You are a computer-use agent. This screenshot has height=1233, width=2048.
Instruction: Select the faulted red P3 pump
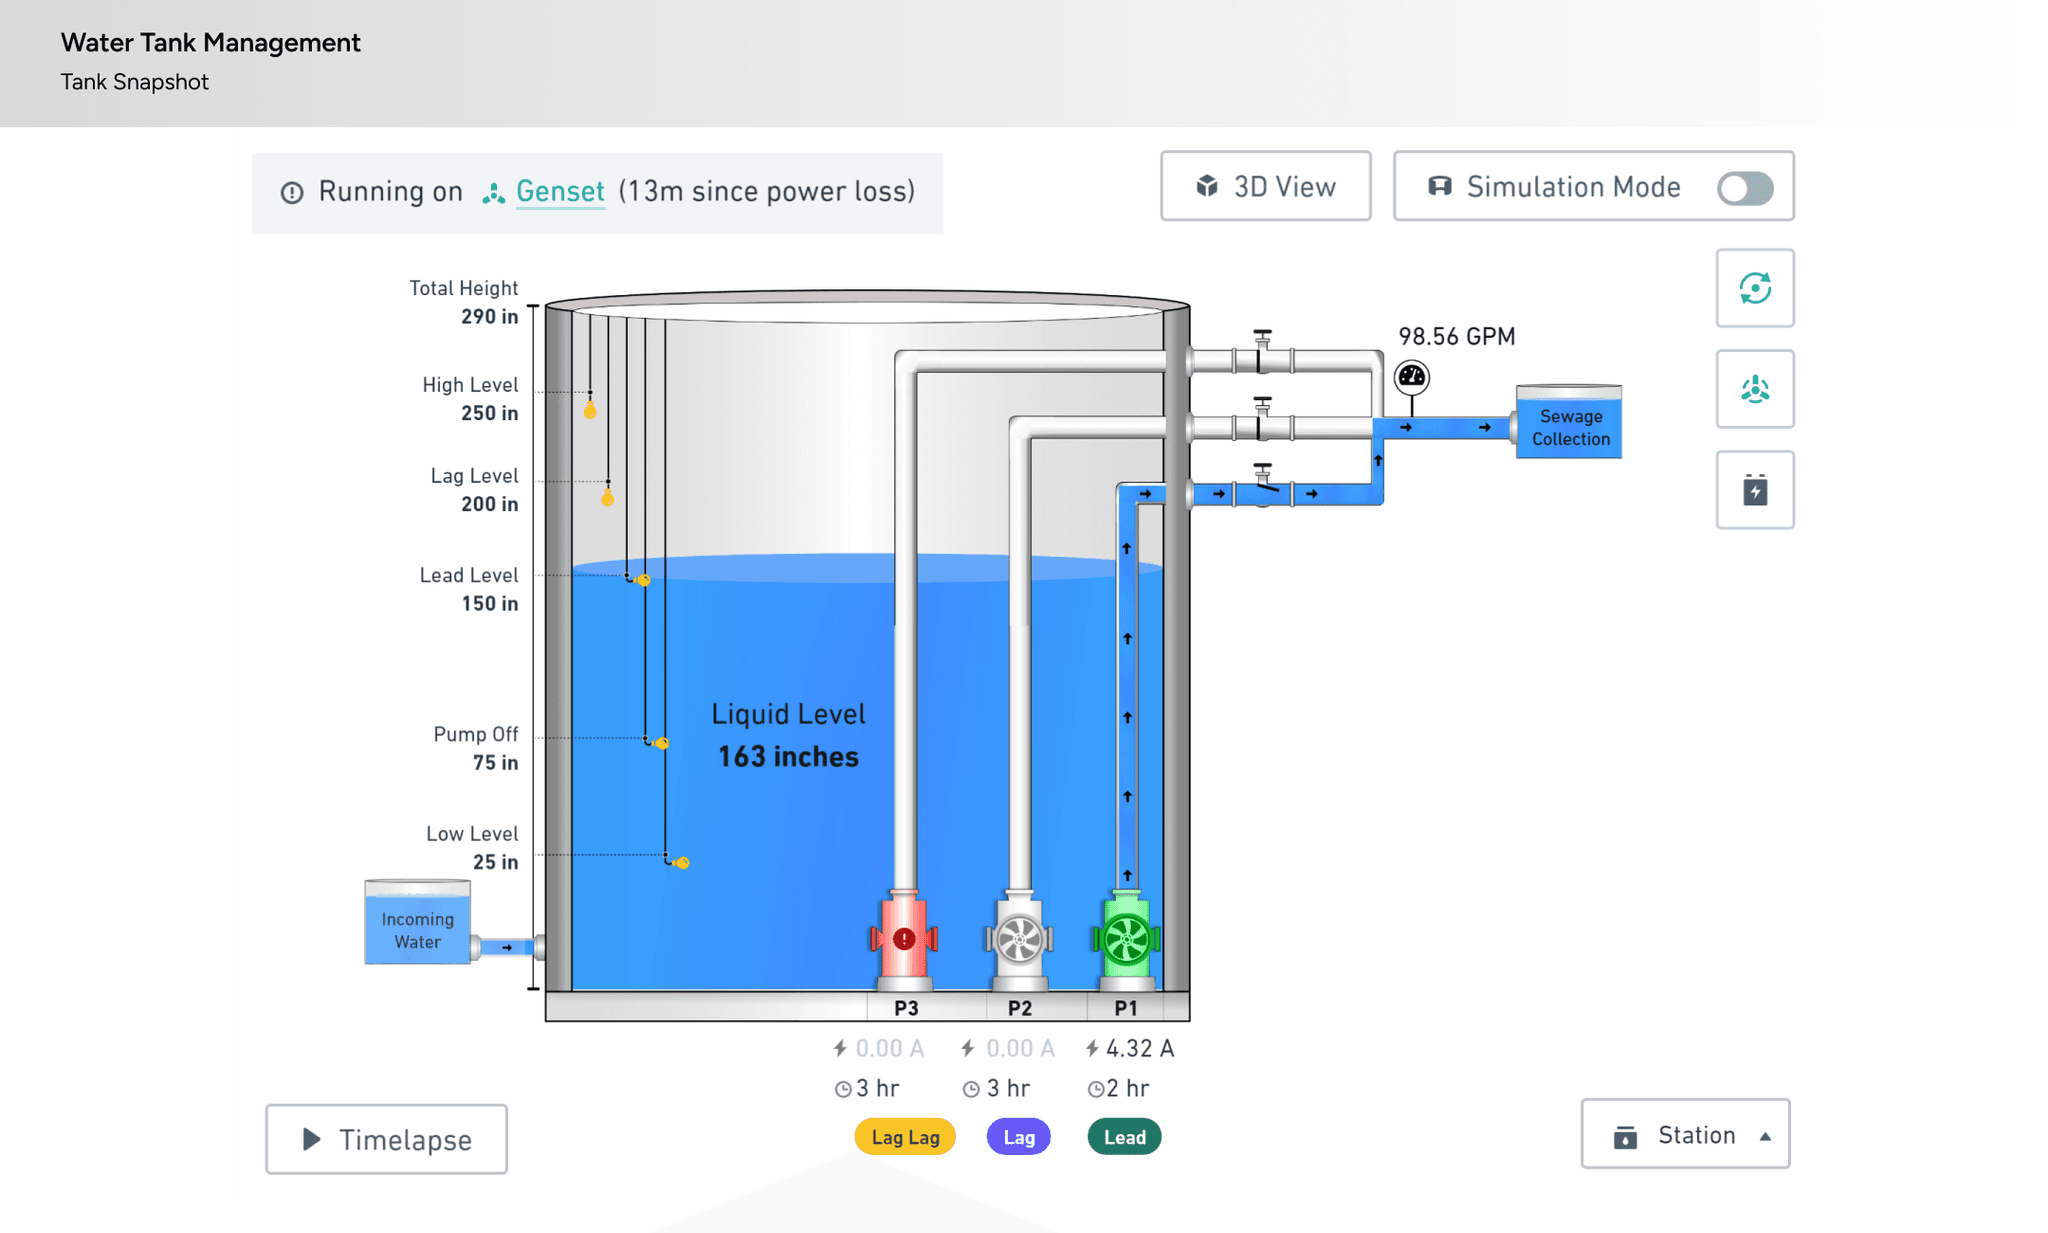pos(904,938)
